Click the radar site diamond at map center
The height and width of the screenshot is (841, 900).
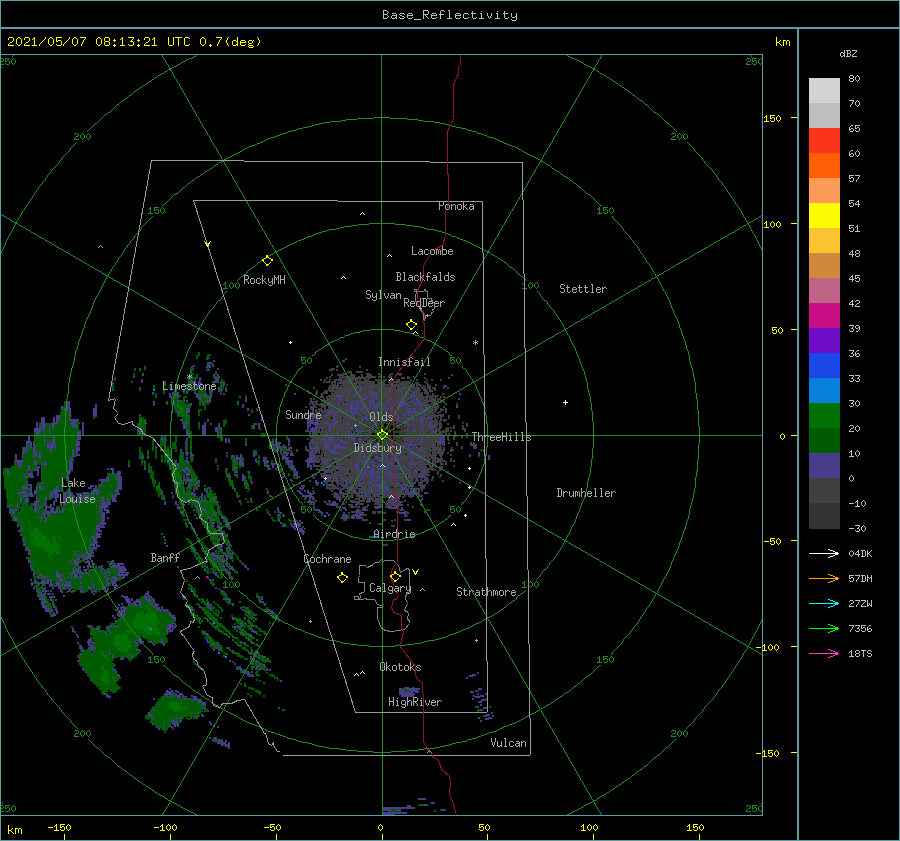pos(382,435)
